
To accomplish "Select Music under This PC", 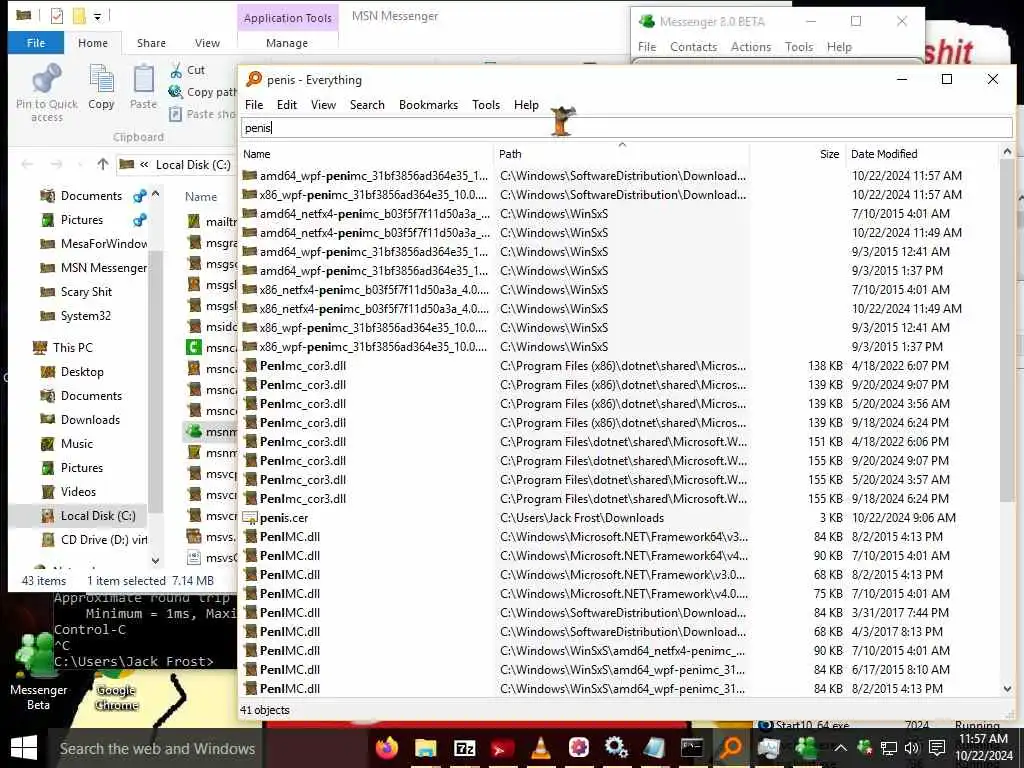I will pyautogui.click(x=77, y=444).
